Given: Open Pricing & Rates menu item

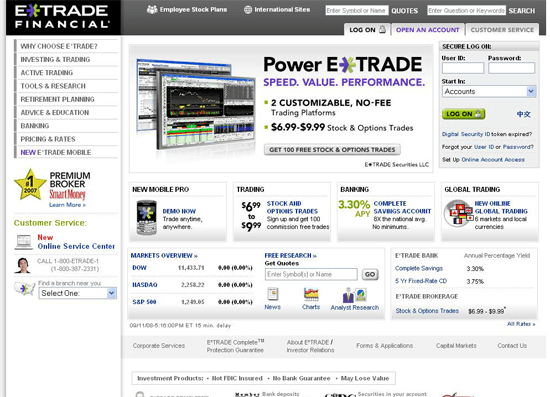Looking at the screenshot, I should (66, 139).
